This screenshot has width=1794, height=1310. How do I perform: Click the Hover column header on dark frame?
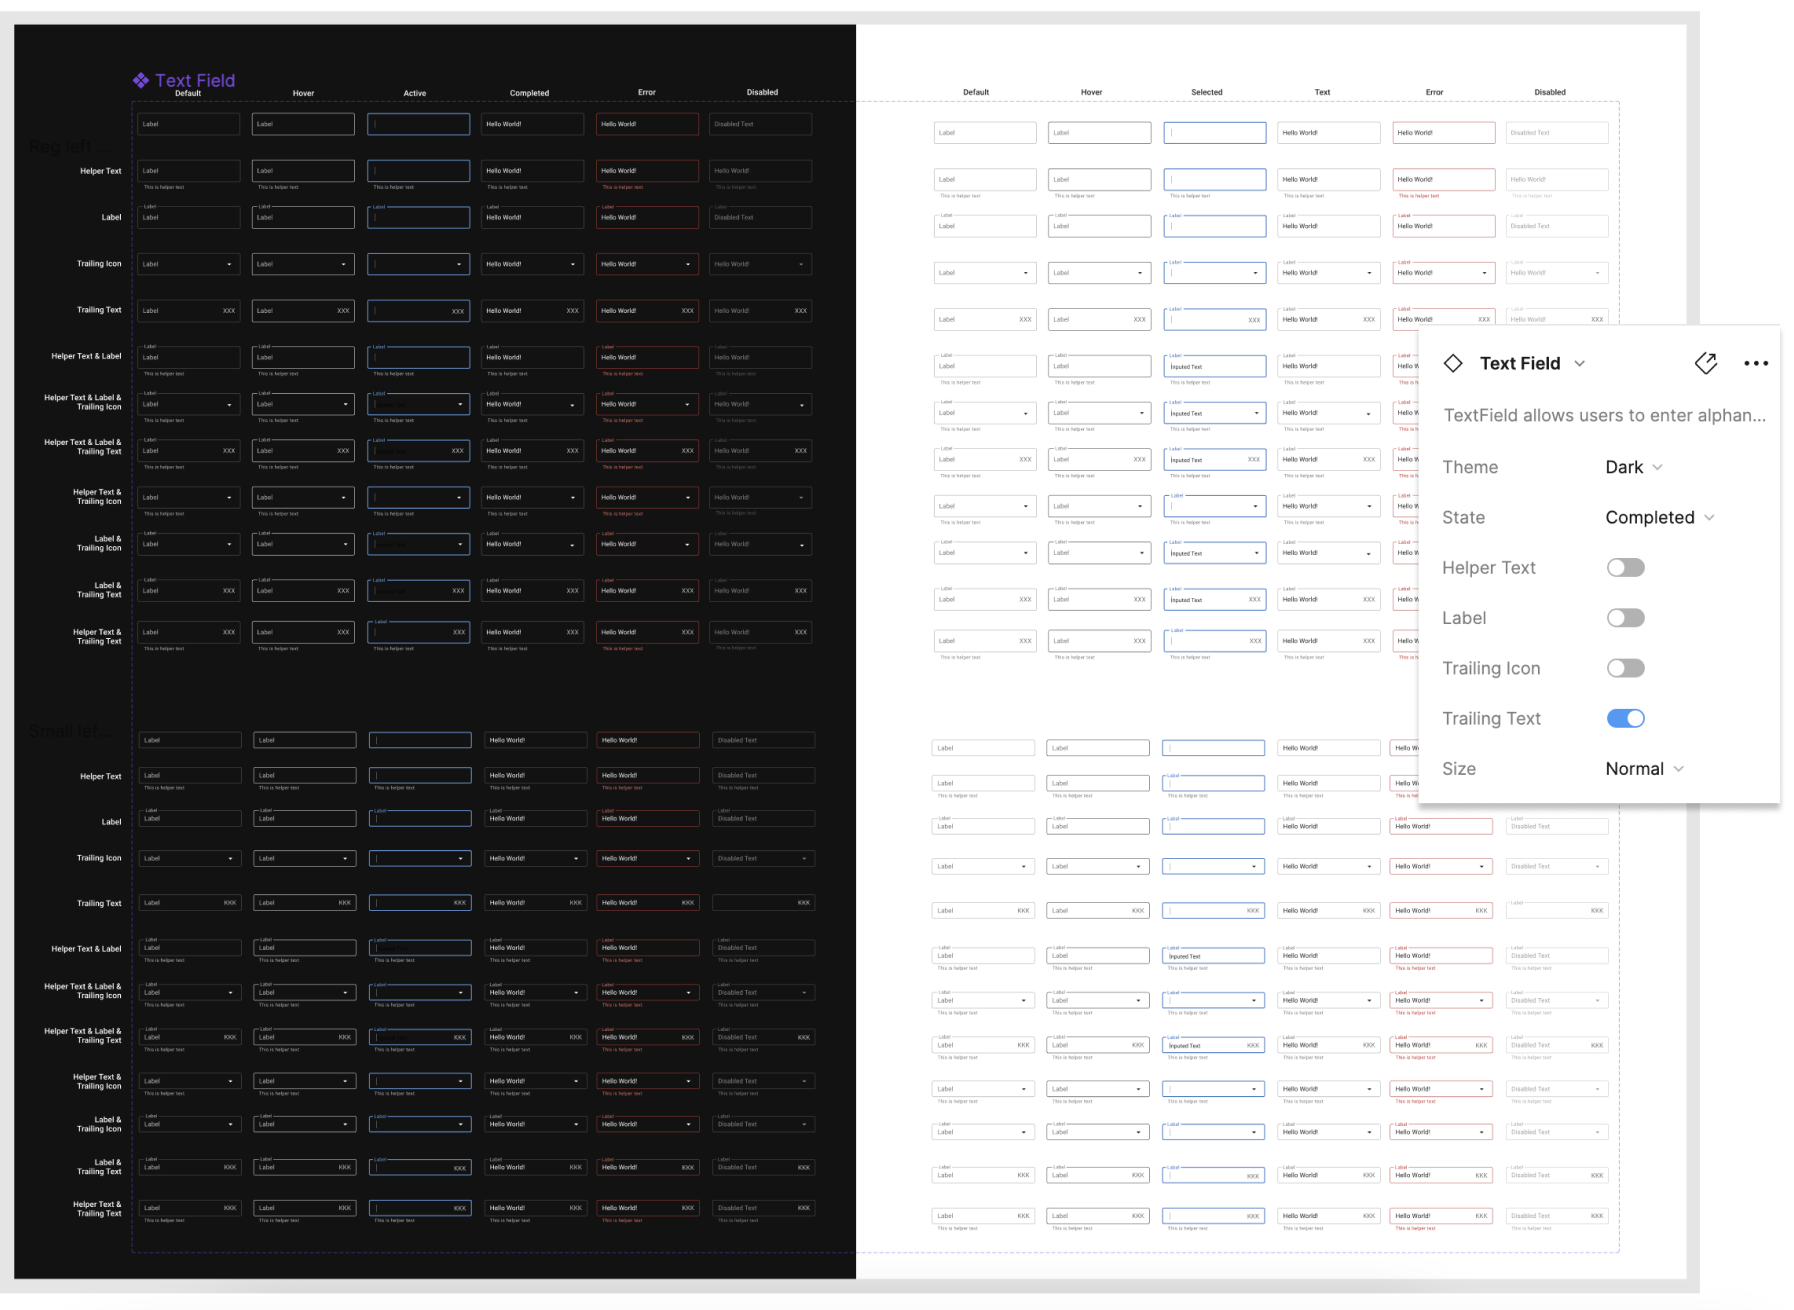point(303,93)
